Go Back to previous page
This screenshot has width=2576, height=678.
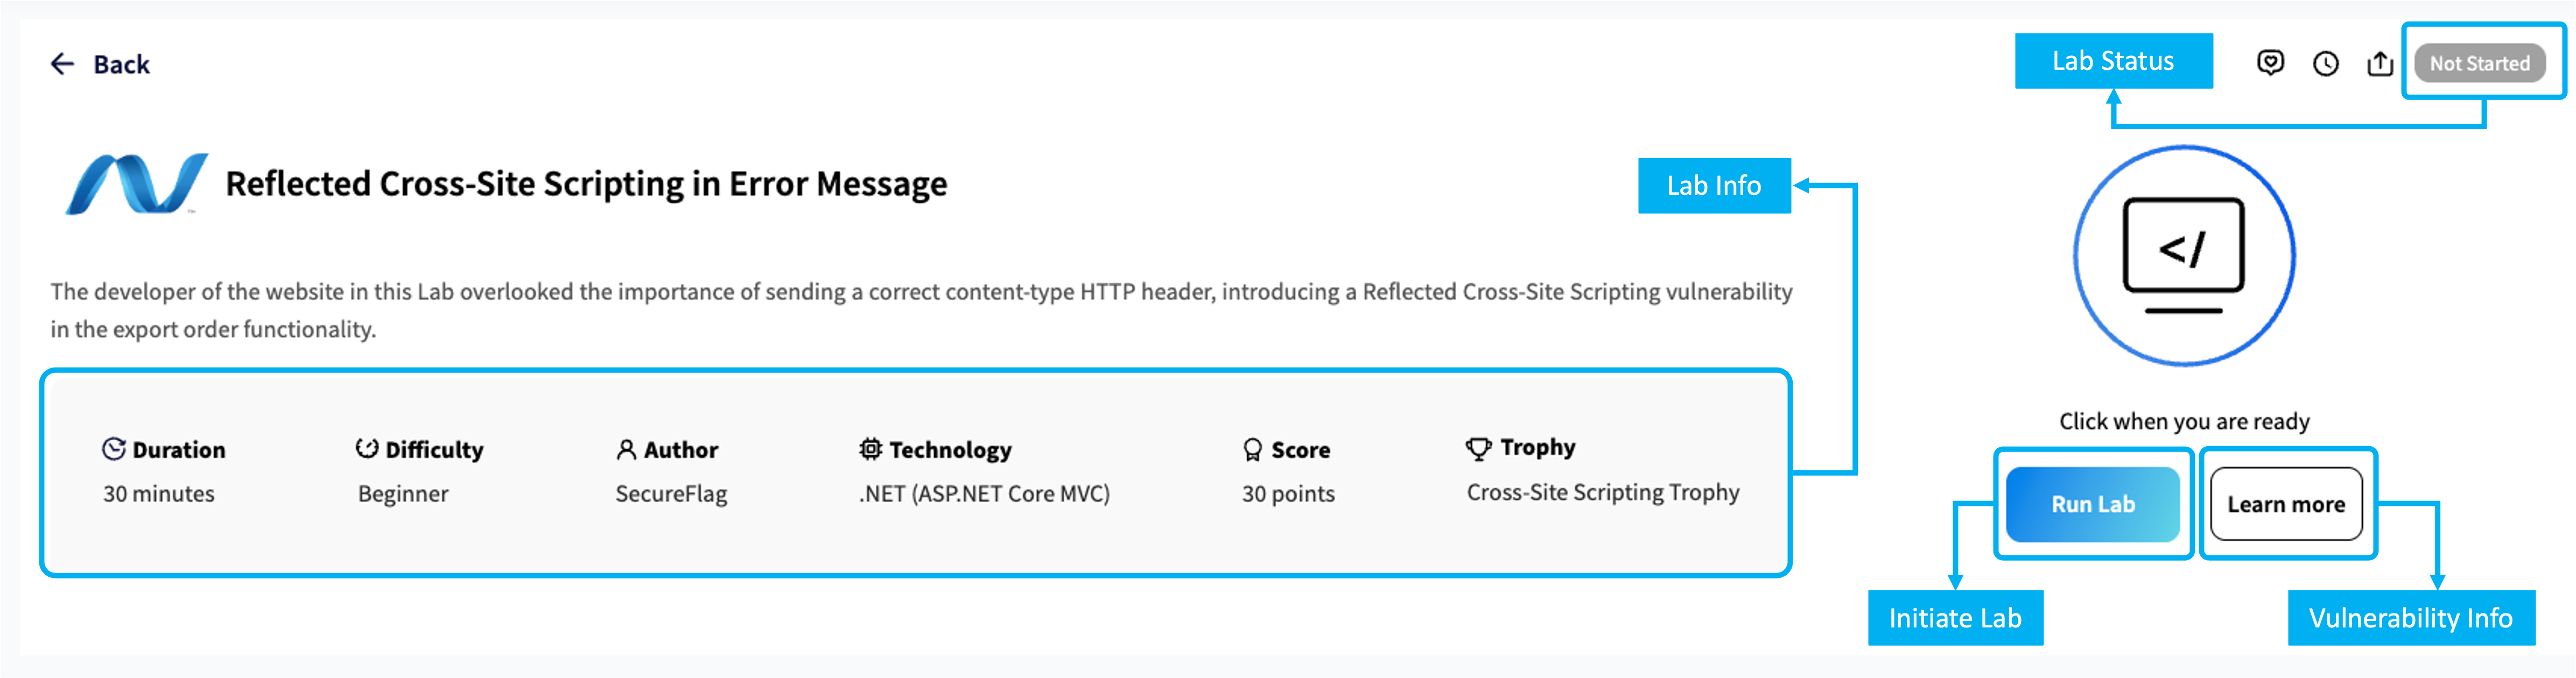[x=121, y=65]
